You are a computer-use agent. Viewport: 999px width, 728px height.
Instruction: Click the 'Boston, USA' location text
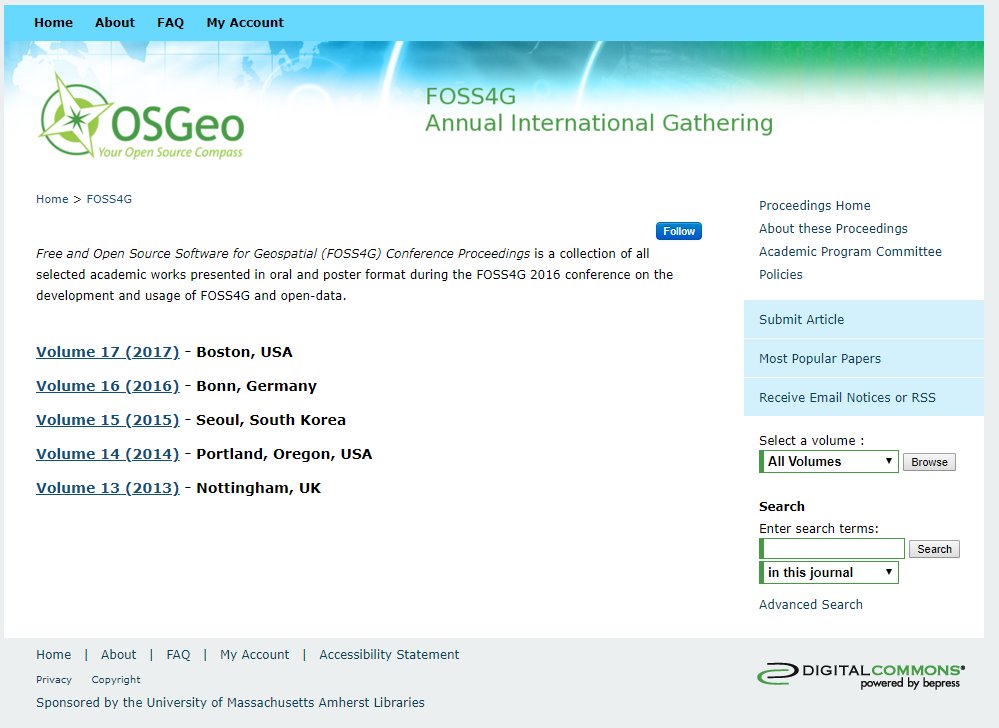[244, 352]
